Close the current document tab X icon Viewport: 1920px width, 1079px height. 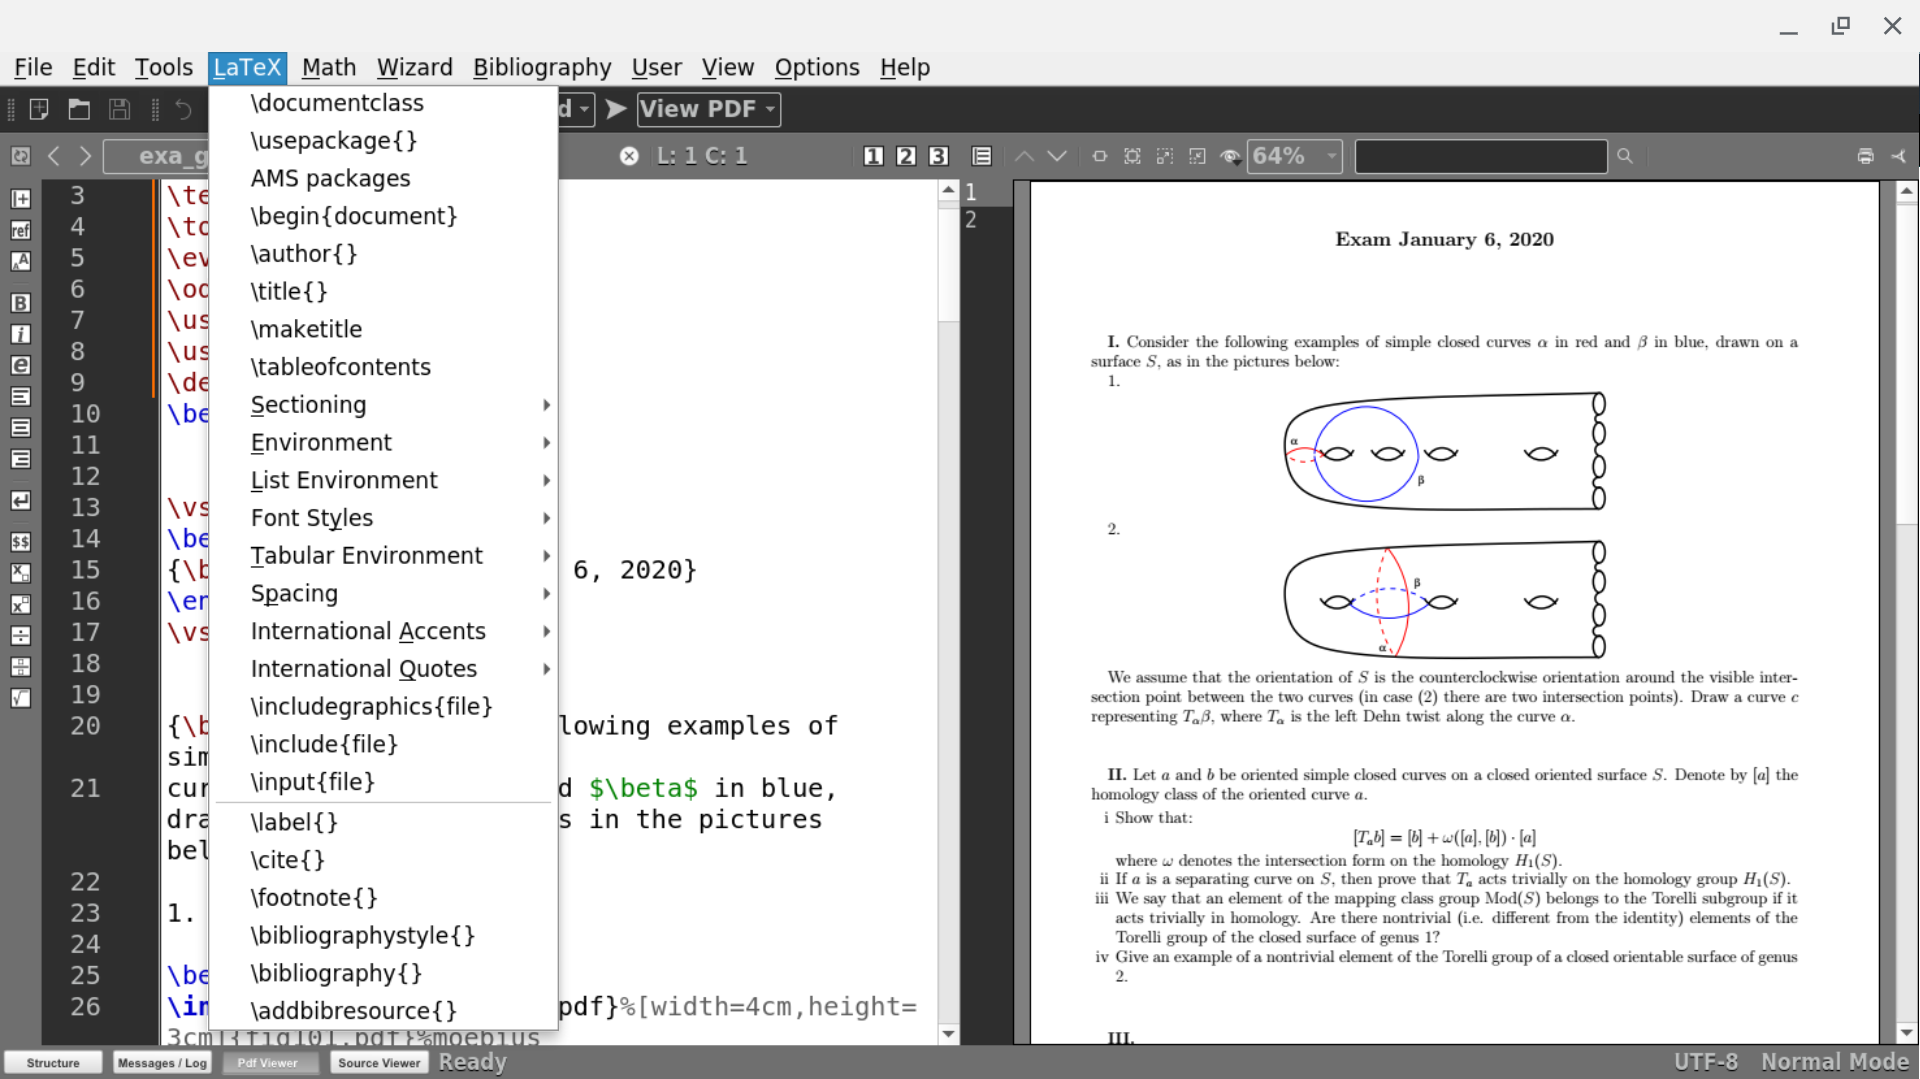(629, 156)
